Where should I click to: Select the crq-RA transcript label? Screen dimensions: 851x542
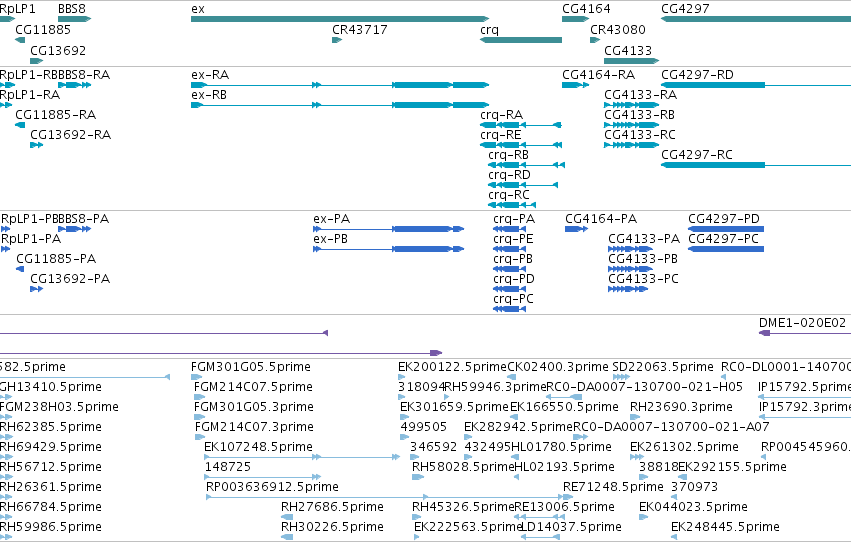tap(501, 115)
